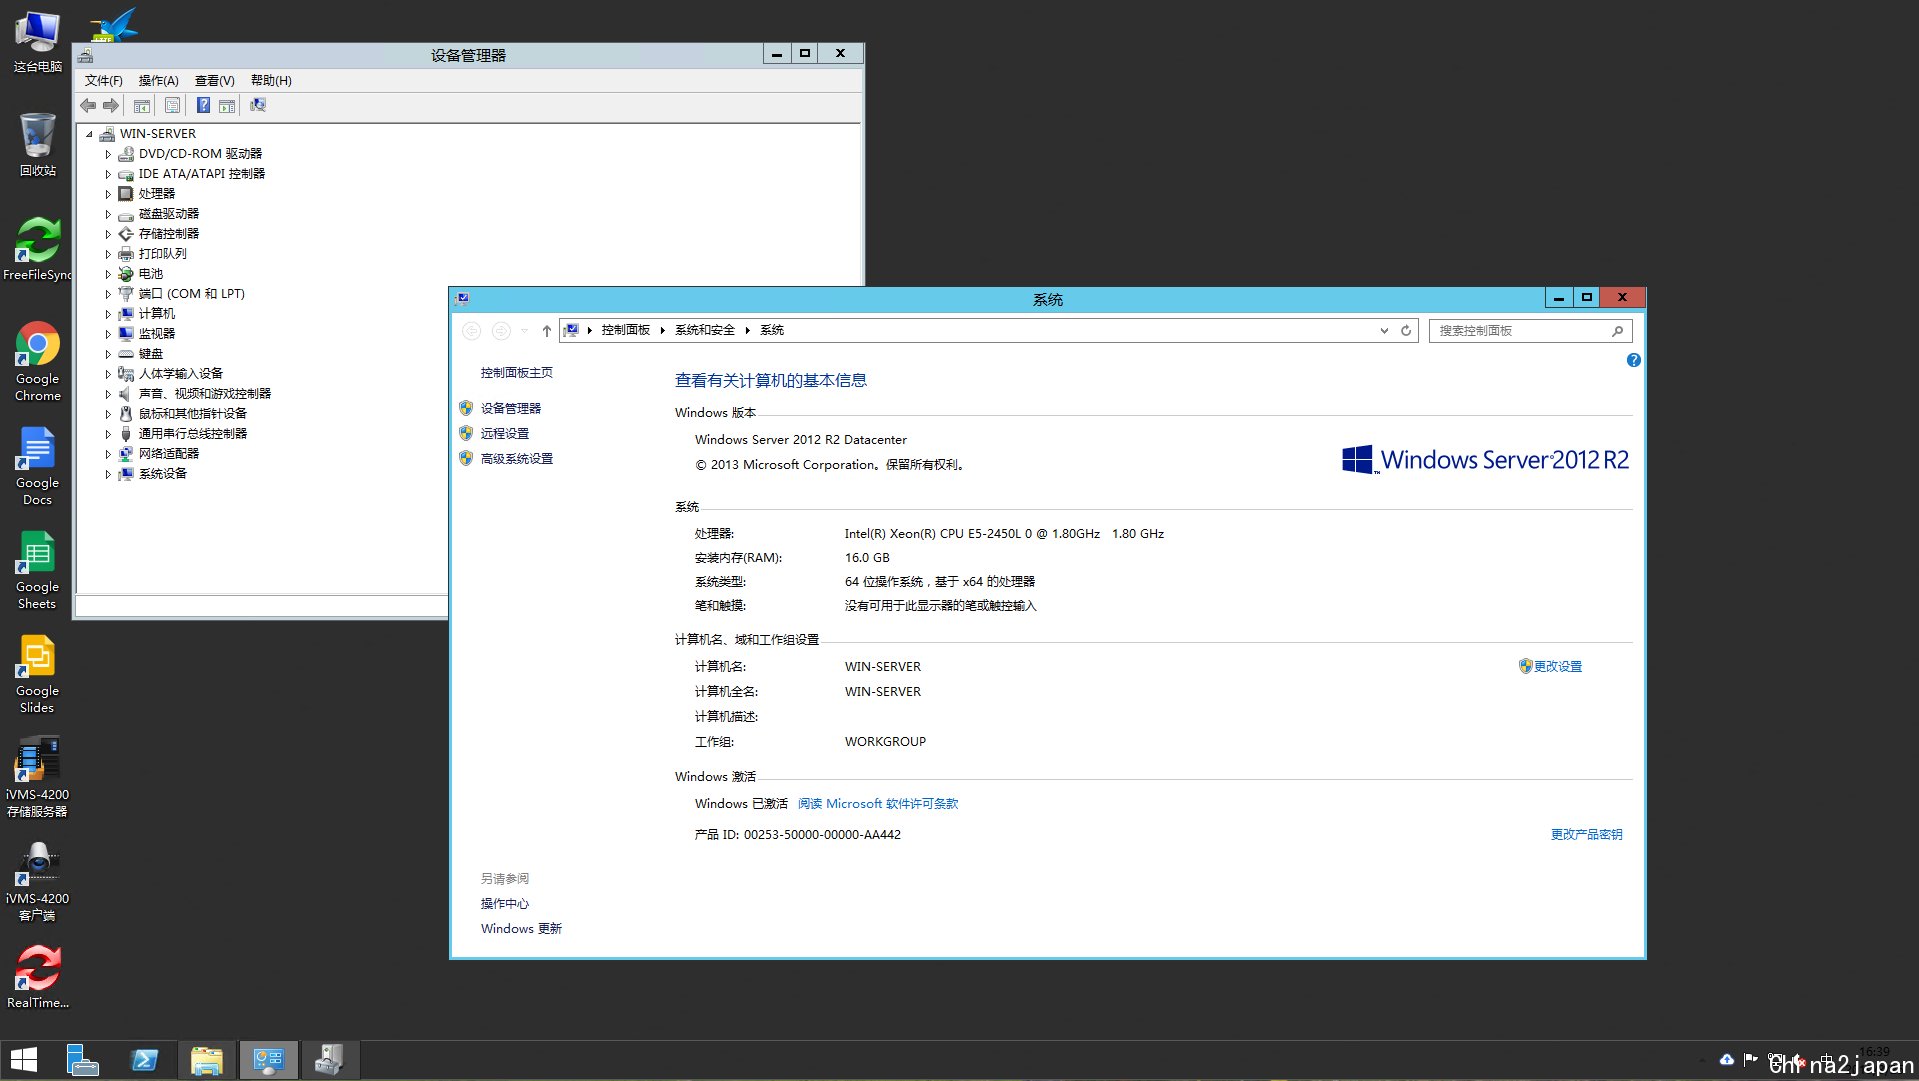The image size is (1919, 1081).
Task: Switch to Device Manager taskbar item
Action: point(329,1060)
